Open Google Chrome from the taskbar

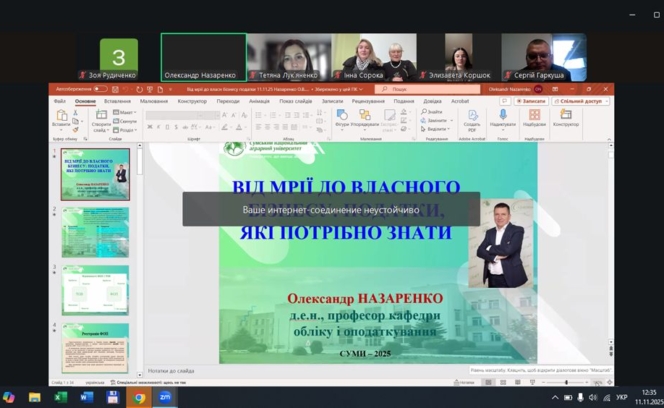pos(139,397)
